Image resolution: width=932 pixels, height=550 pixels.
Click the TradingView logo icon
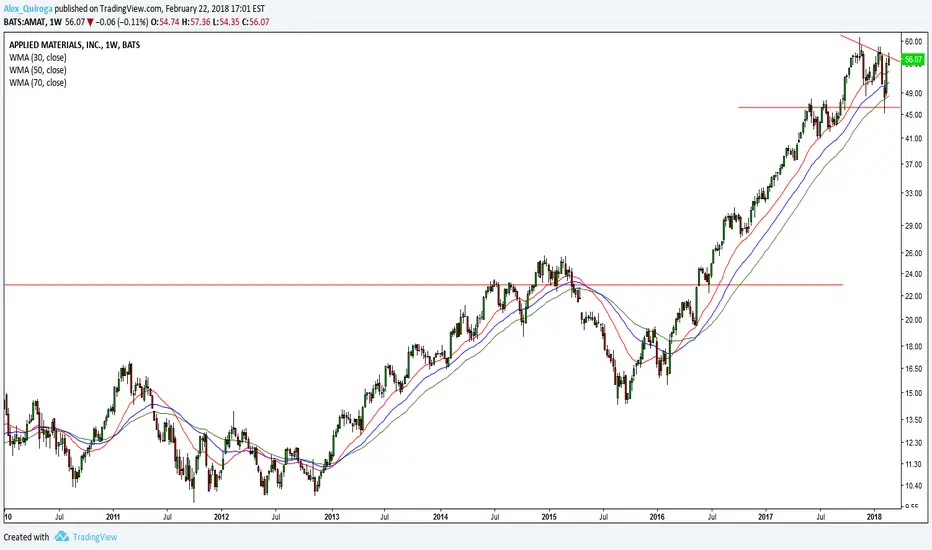(x=61, y=537)
